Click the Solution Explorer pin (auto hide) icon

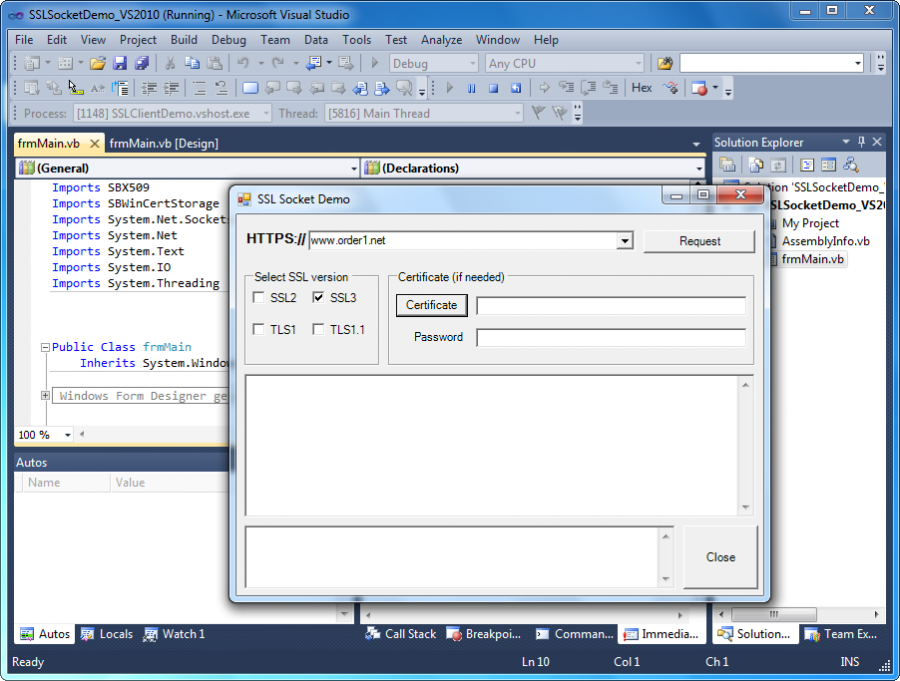pyautogui.click(x=861, y=142)
